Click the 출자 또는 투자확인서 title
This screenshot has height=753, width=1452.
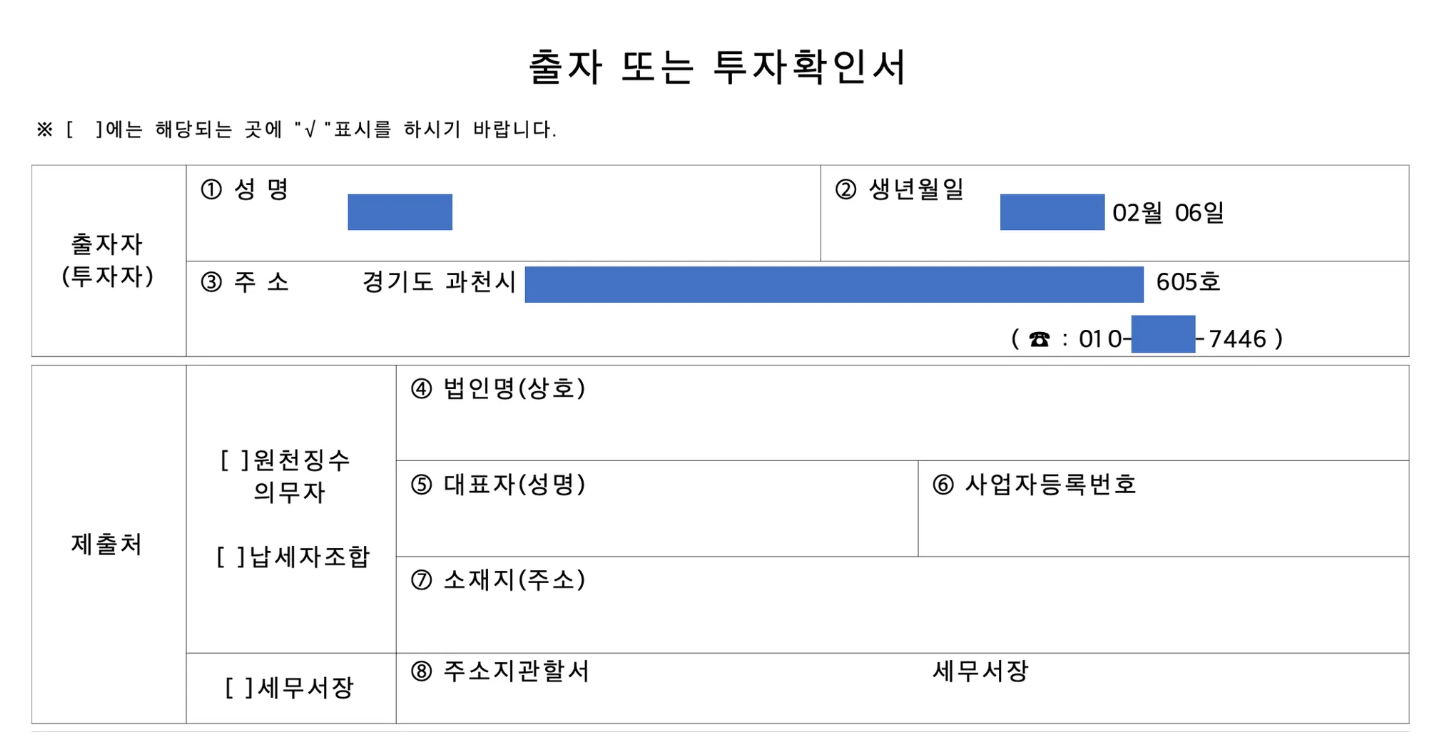[x=718, y=68]
